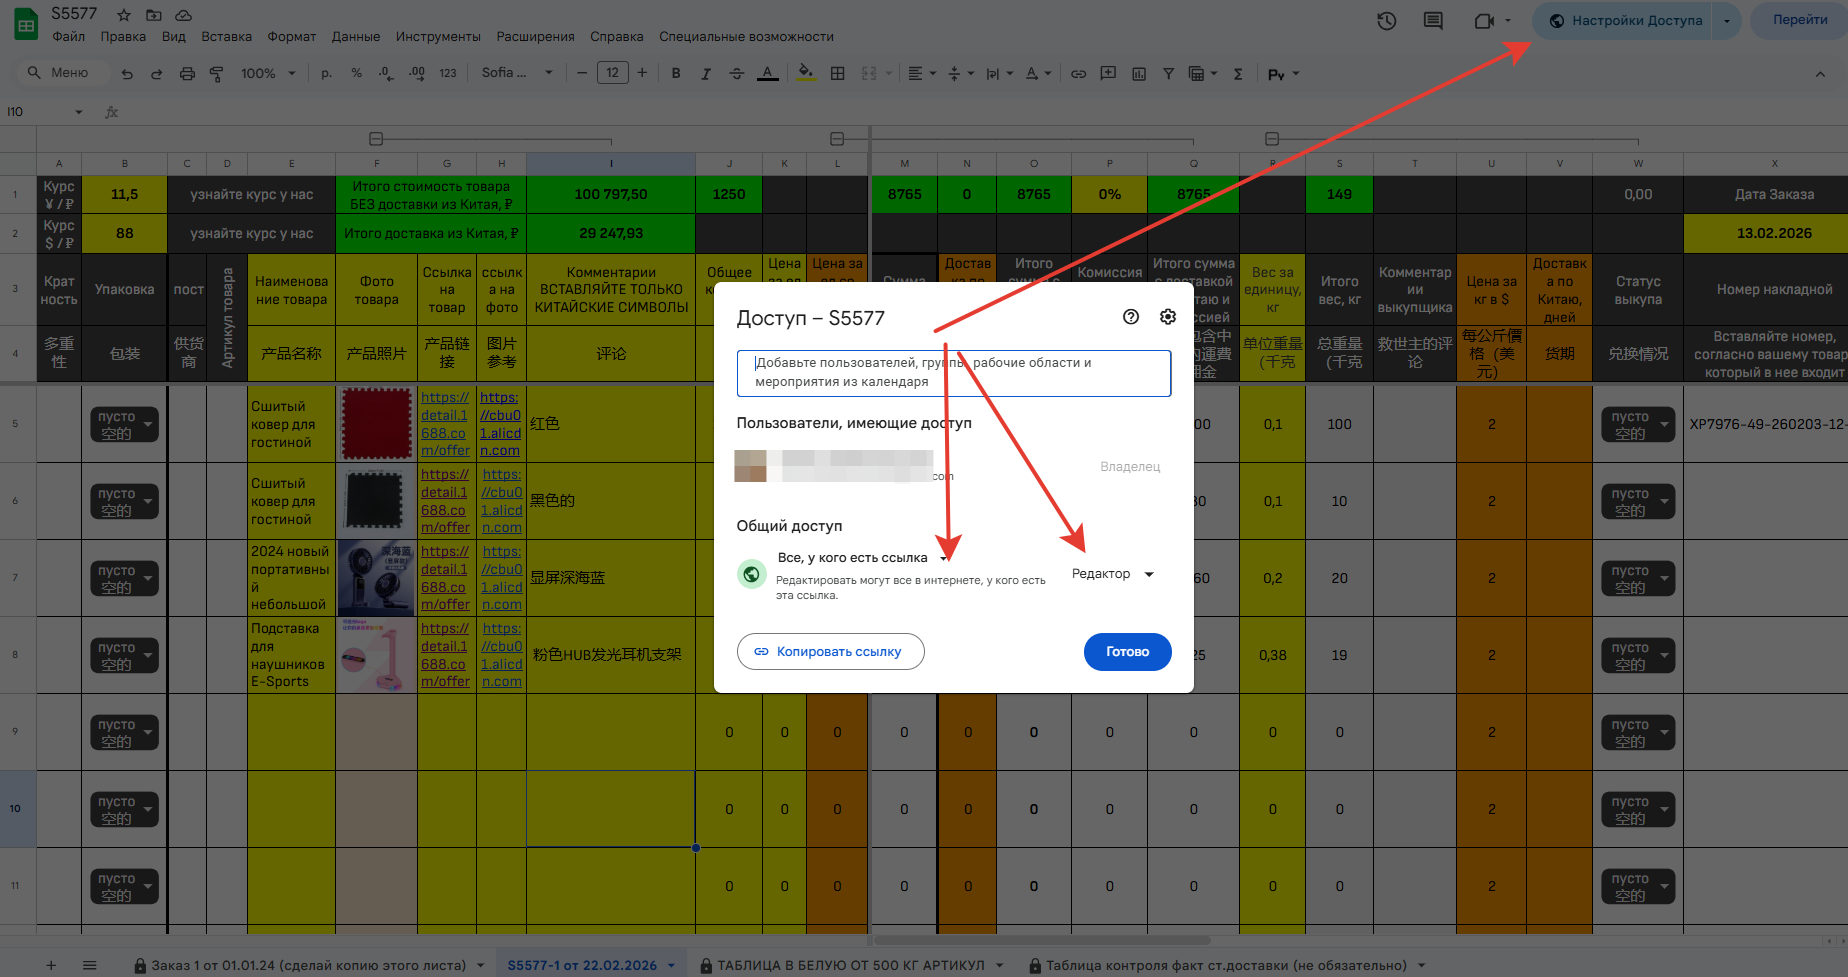The width and height of the screenshot is (1848, 977).
Task: Open the 100% zoom dropdown
Action: coord(268,73)
